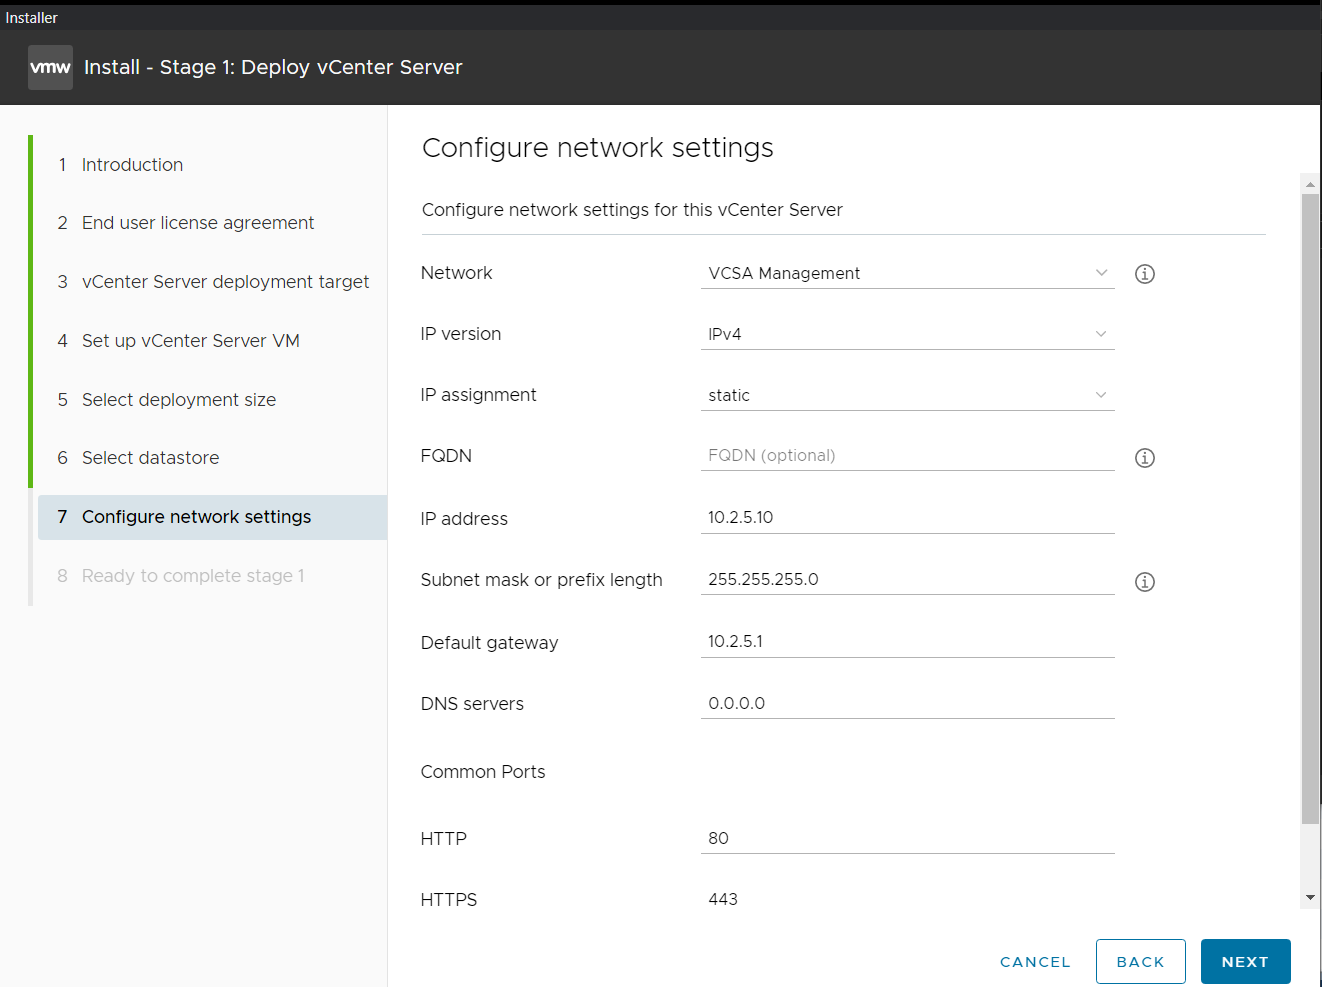This screenshot has width=1322, height=987.
Task: Click the Default gateway field 10.2.5.1
Action: tap(907, 641)
